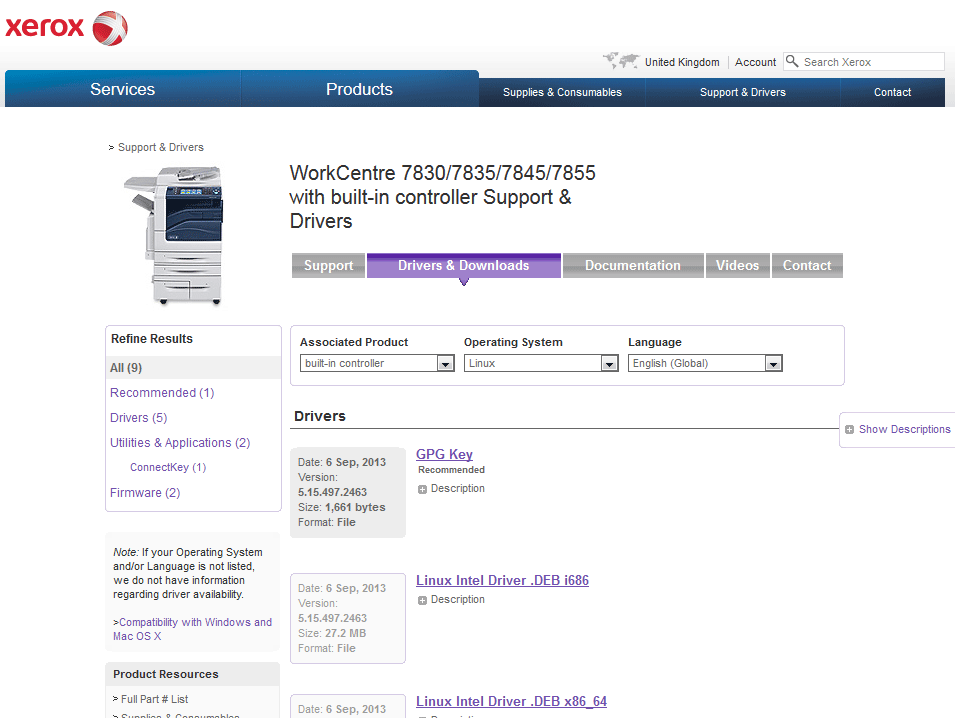The image size is (955, 718).
Task: Open the Contact item in the top navigation bar
Action: [x=892, y=93]
